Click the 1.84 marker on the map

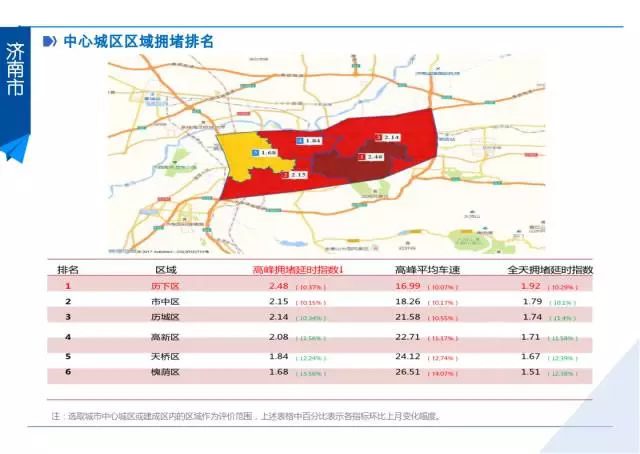click(x=309, y=143)
